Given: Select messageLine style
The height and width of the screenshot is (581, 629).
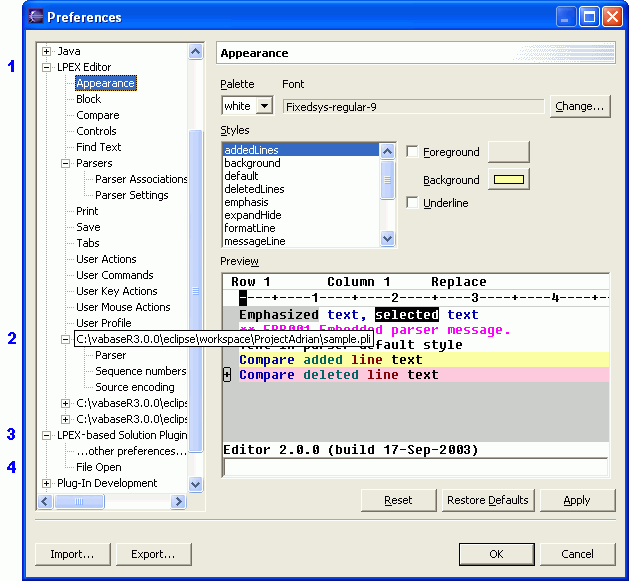Looking at the screenshot, I should click(x=300, y=241).
